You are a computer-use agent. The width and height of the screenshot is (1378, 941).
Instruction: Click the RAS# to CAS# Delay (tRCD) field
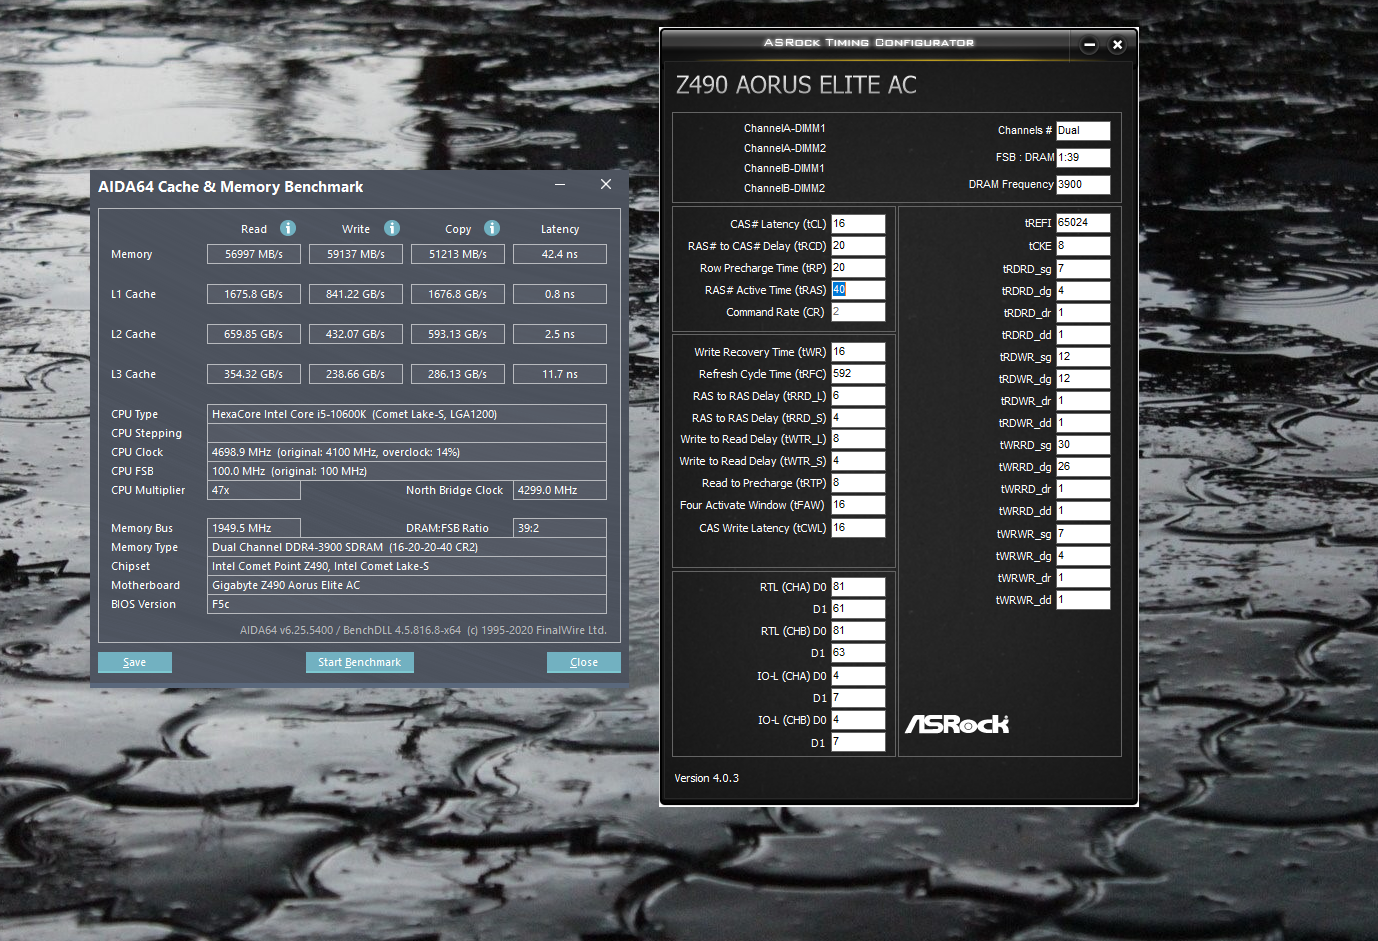tap(858, 246)
